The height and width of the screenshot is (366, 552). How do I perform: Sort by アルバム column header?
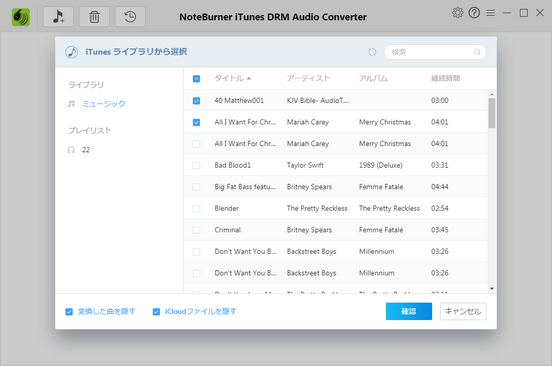(373, 78)
